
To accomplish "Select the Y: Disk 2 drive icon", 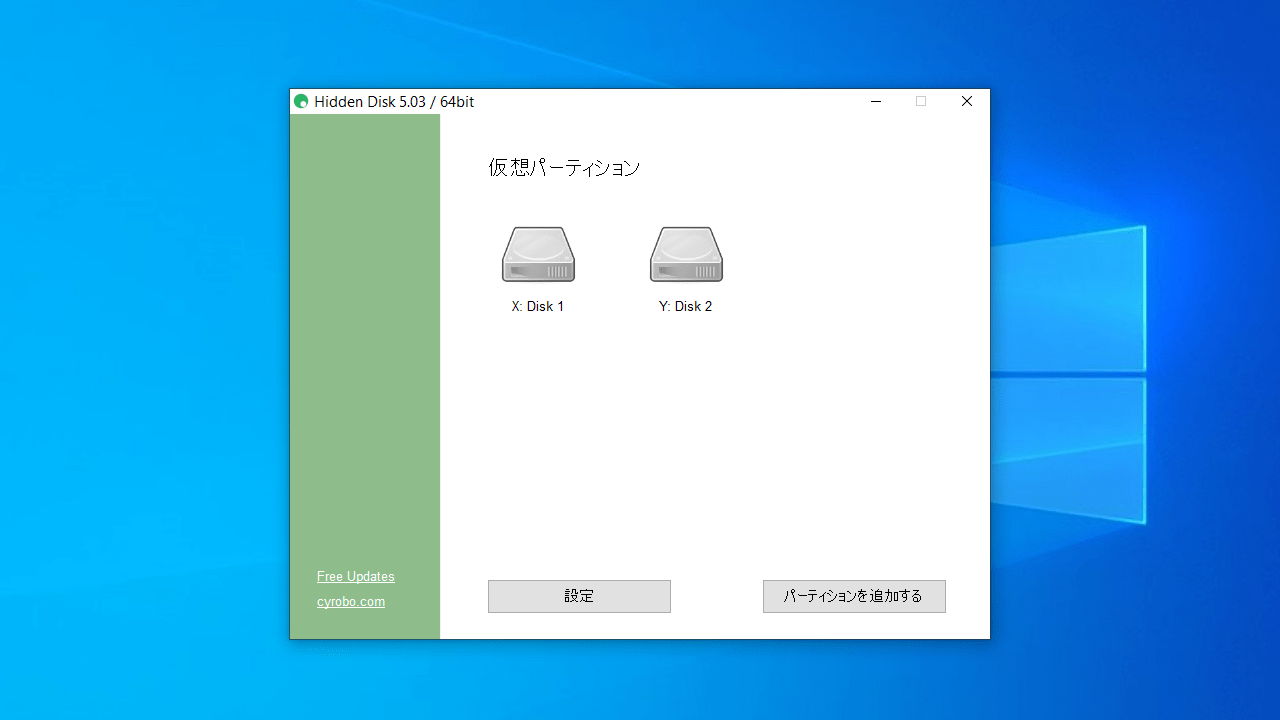I will 686,255.
